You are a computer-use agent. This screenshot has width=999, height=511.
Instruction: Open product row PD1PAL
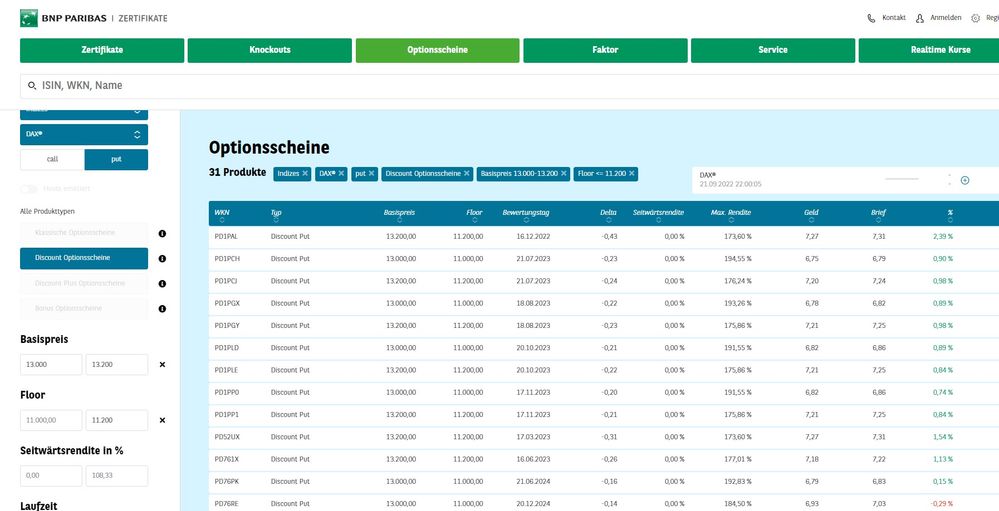tap(604, 236)
